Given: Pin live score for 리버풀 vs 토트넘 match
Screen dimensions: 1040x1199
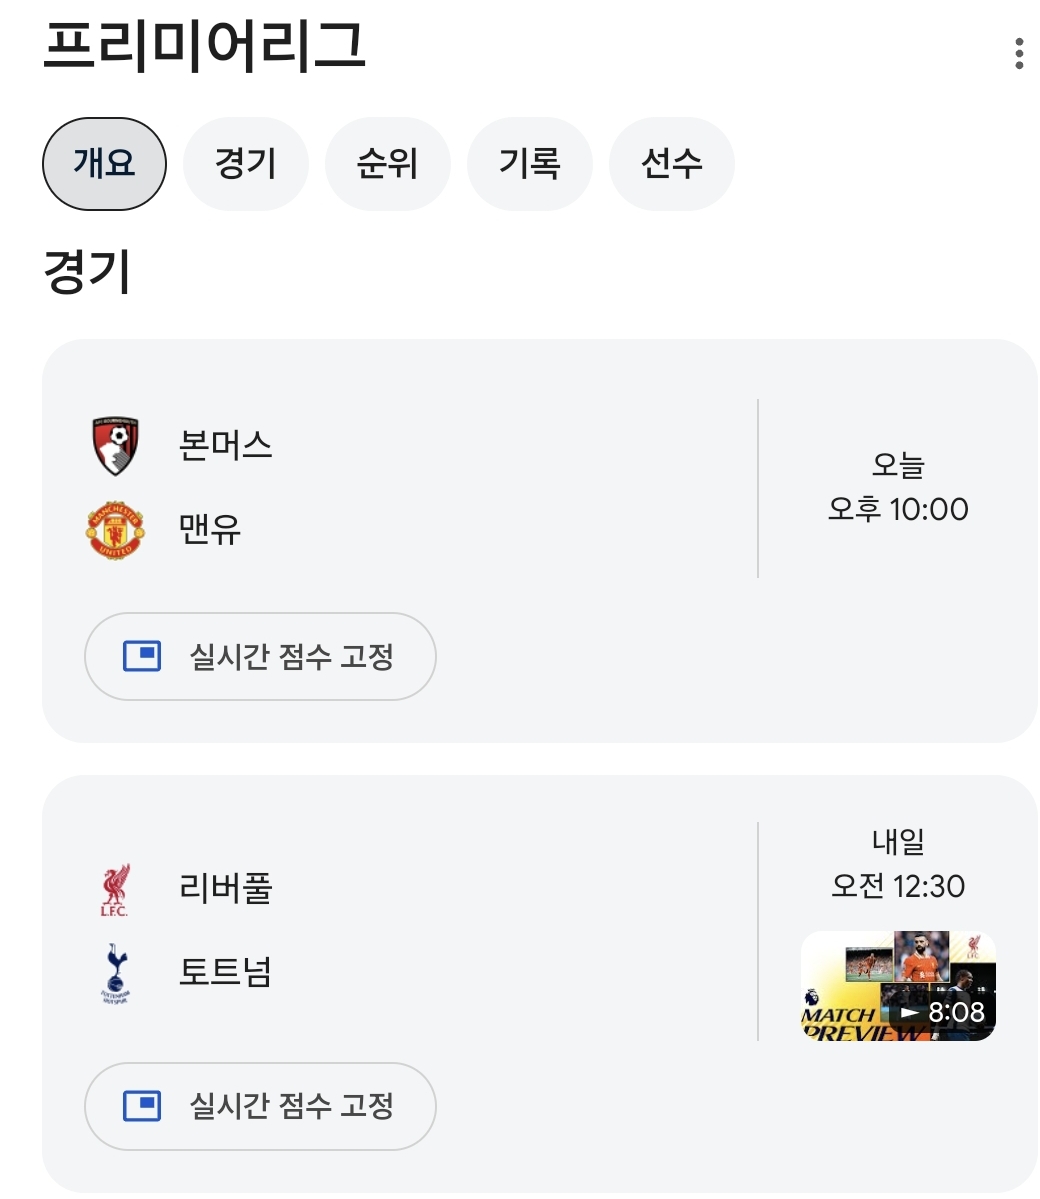Looking at the screenshot, I should pyautogui.click(x=260, y=1106).
